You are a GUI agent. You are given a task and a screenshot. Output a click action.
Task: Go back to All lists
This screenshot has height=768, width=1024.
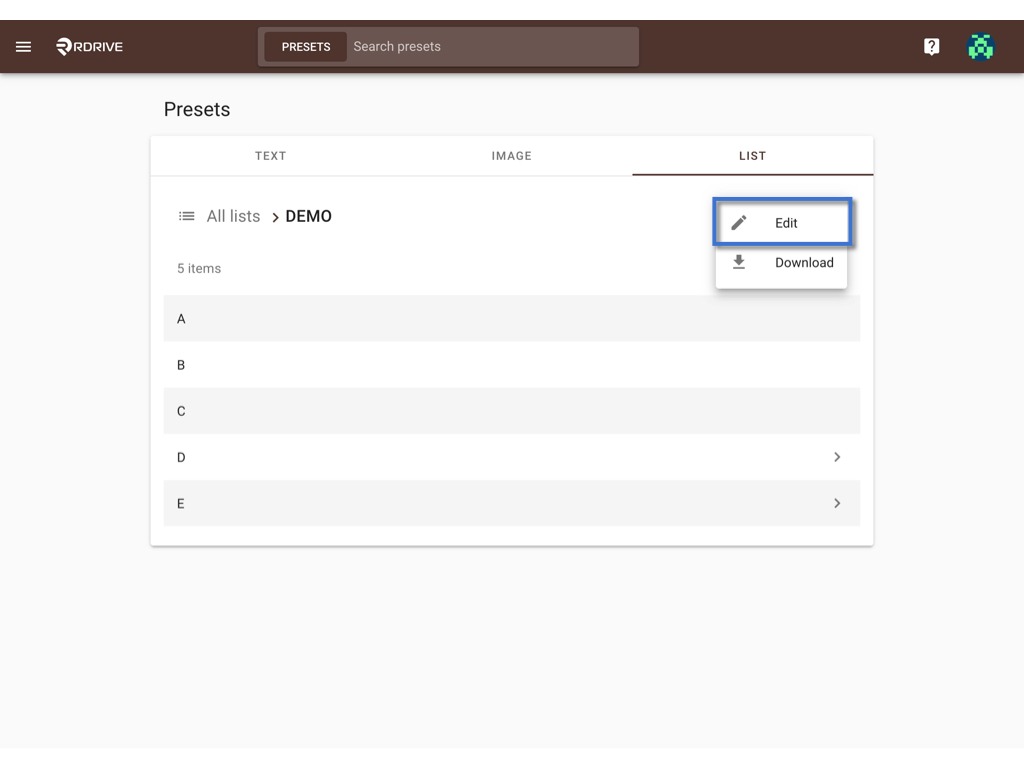click(x=233, y=216)
